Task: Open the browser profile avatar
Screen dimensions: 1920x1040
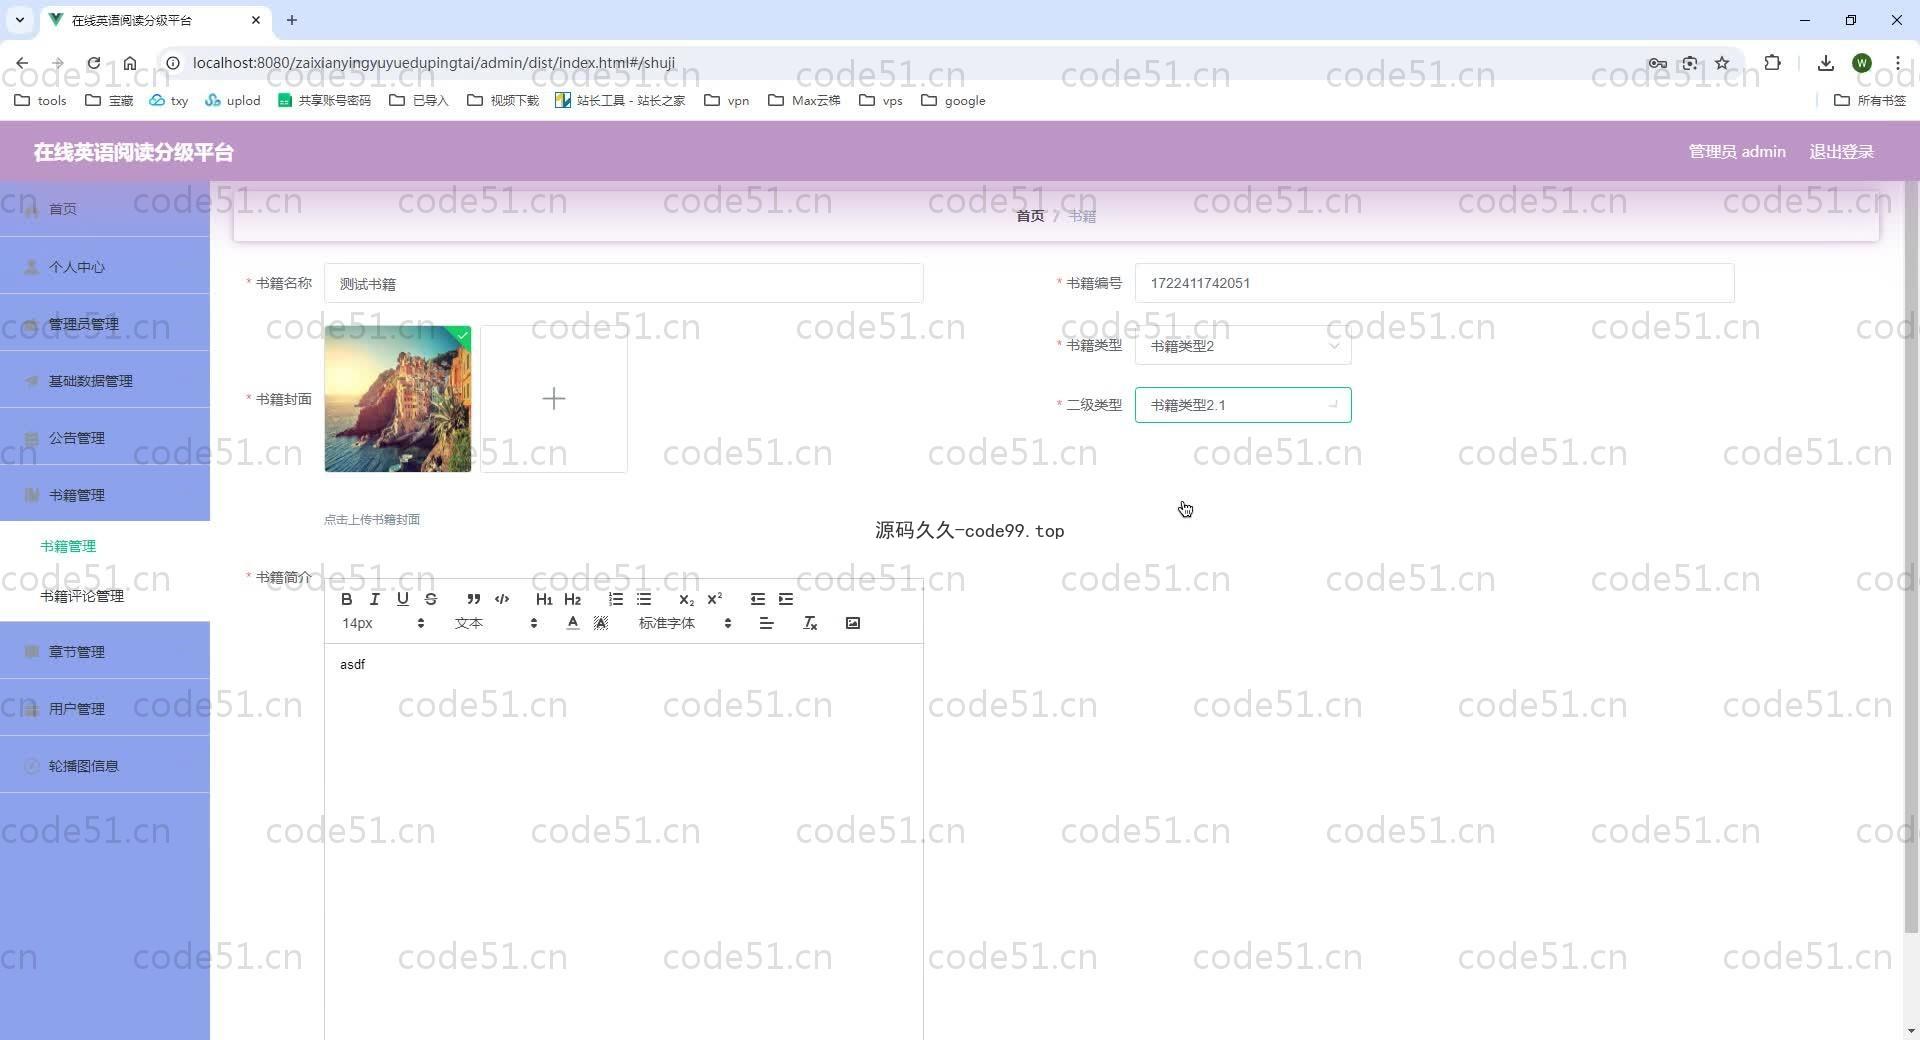Action: (1861, 63)
